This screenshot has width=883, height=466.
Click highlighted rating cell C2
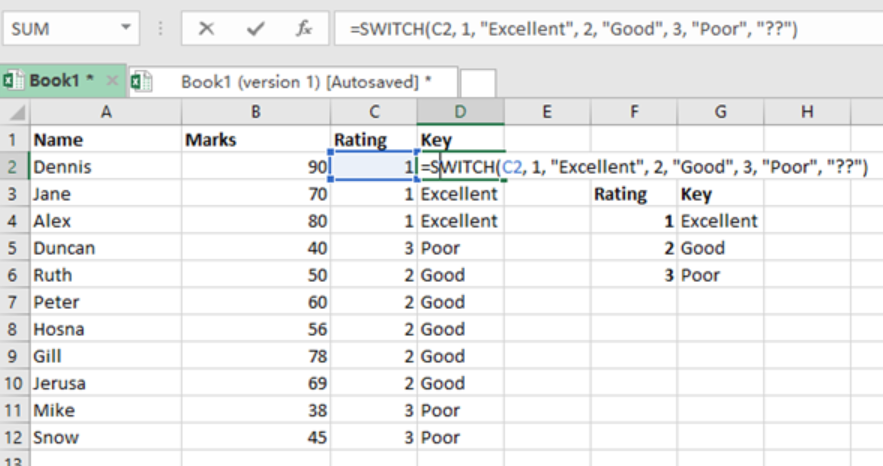pos(374,167)
